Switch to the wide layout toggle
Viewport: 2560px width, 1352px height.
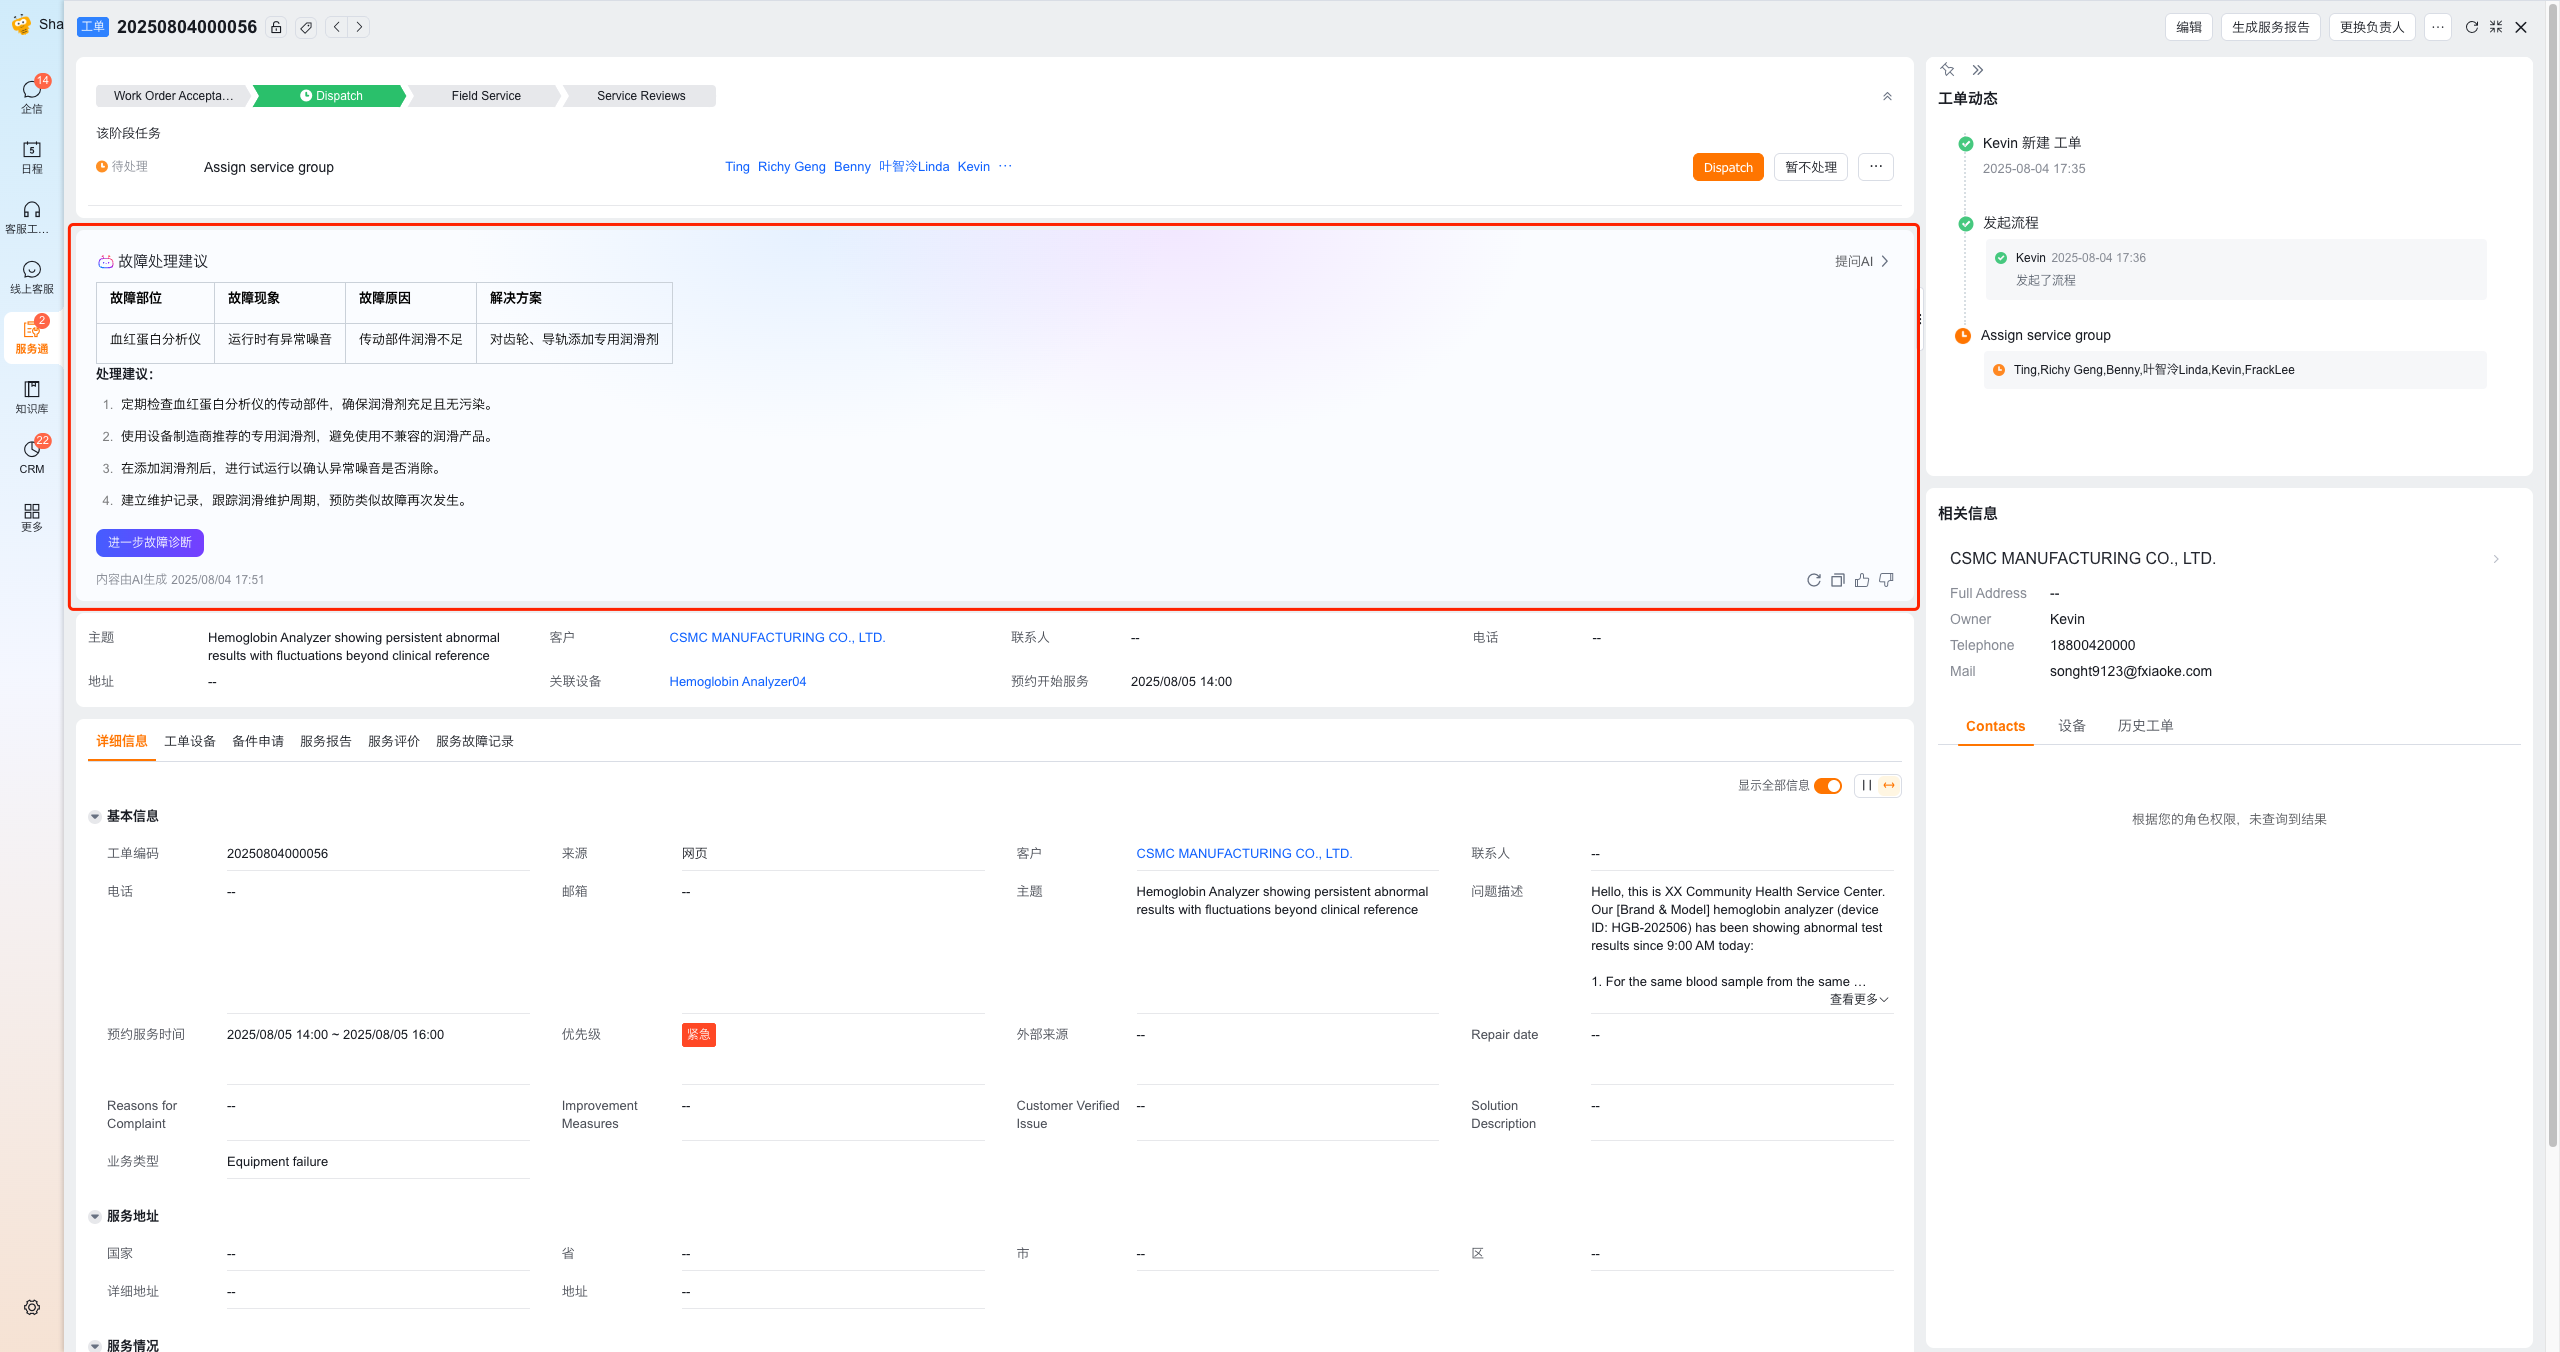pyautogui.click(x=1889, y=786)
